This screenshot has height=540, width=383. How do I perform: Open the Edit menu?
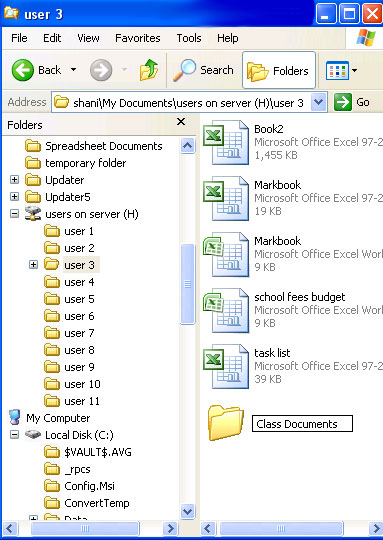(x=52, y=38)
